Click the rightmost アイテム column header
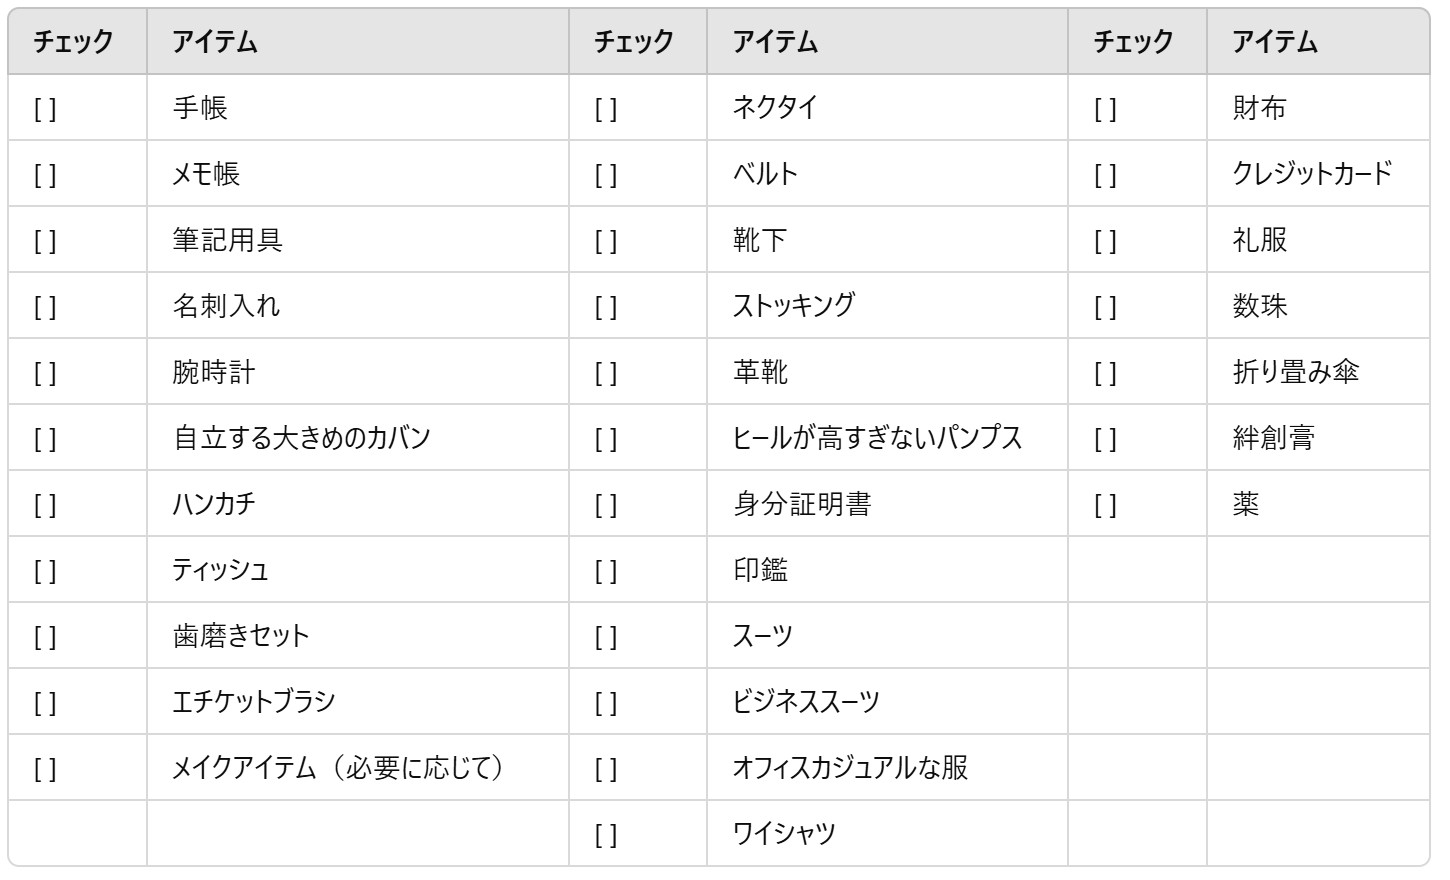 pyautogui.click(x=1274, y=42)
